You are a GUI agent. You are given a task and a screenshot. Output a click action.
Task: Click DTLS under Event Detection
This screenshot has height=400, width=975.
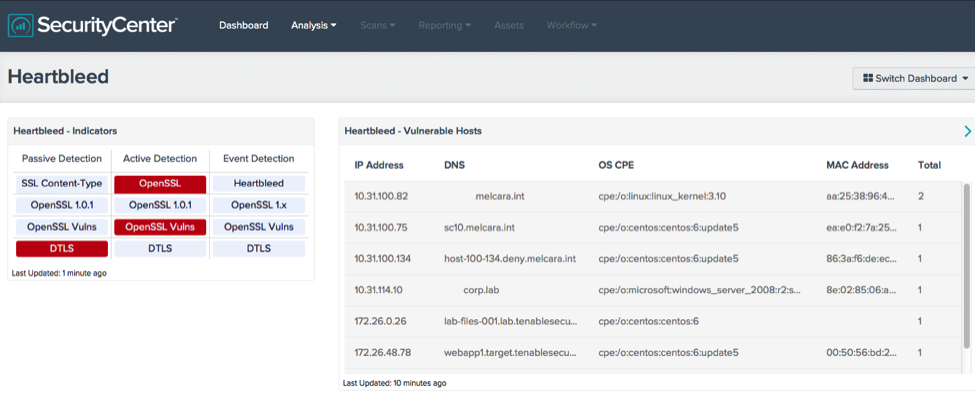[259, 248]
